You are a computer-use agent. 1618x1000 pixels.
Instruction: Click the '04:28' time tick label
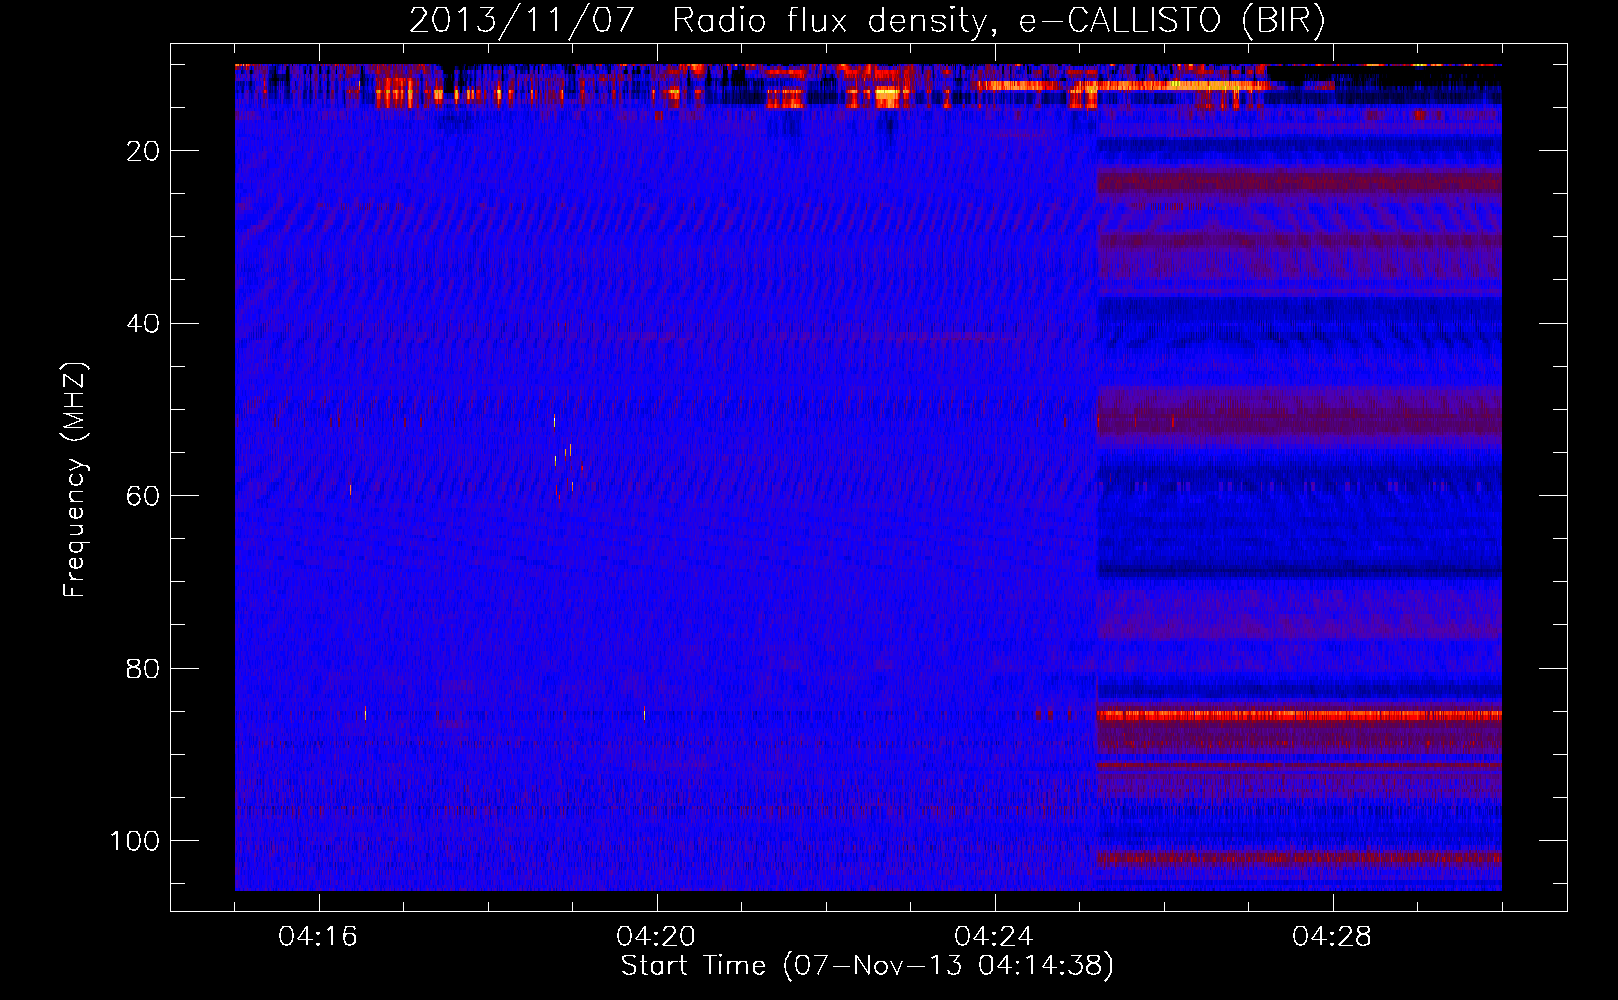click(x=1332, y=937)
